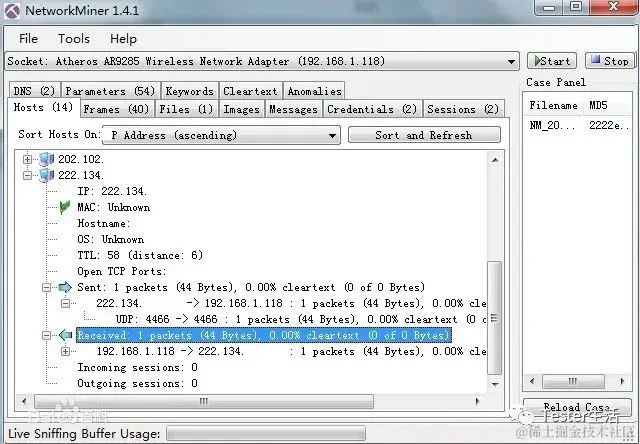This screenshot has height=444, width=640.
Task: Expand the 202.102. host node
Action: [x=27, y=159]
